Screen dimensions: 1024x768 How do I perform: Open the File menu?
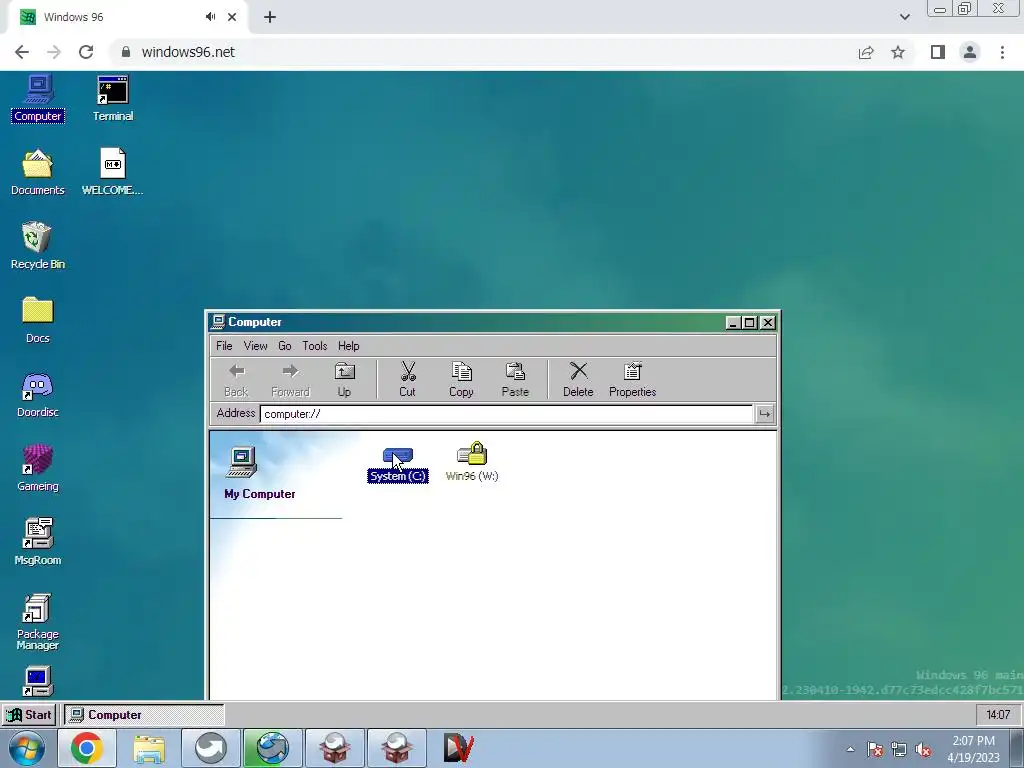[x=224, y=346]
